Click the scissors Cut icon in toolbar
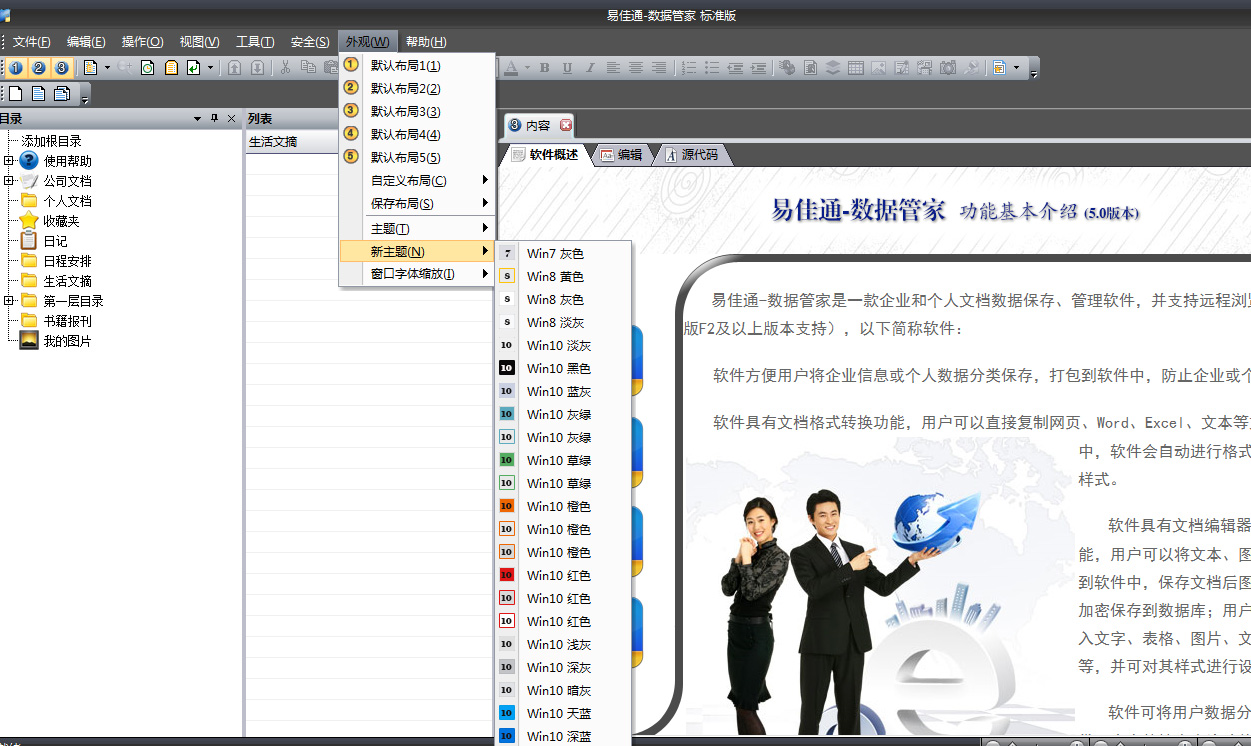The image size is (1251, 746). tap(285, 68)
